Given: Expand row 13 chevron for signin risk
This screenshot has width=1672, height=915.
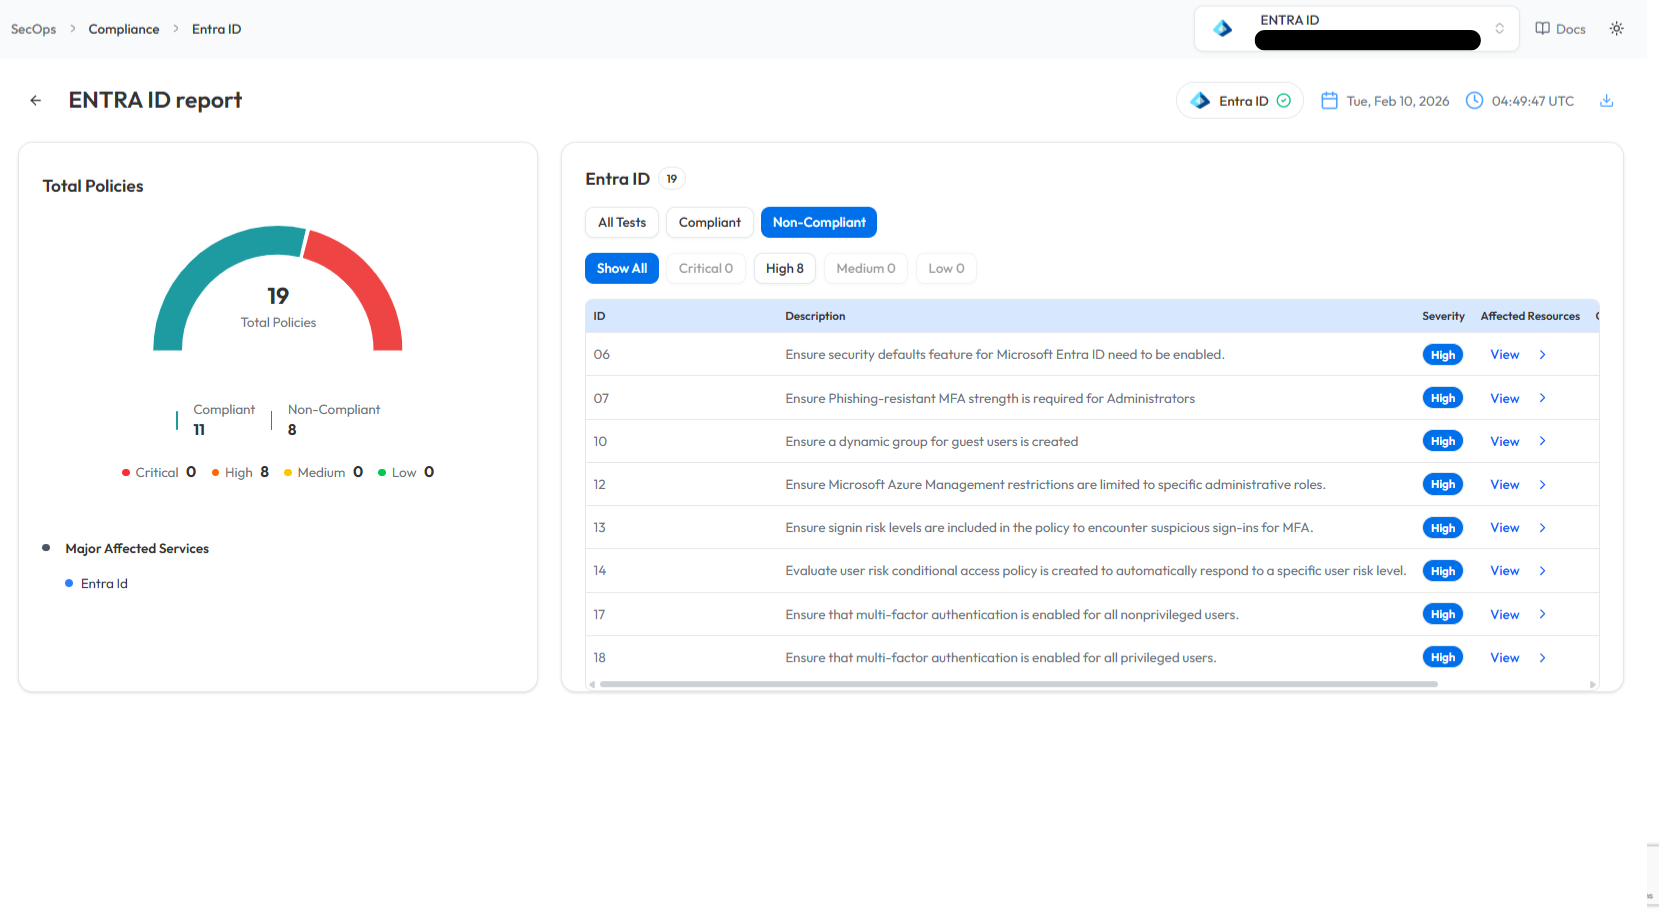Looking at the screenshot, I should (x=1542, y=528).
